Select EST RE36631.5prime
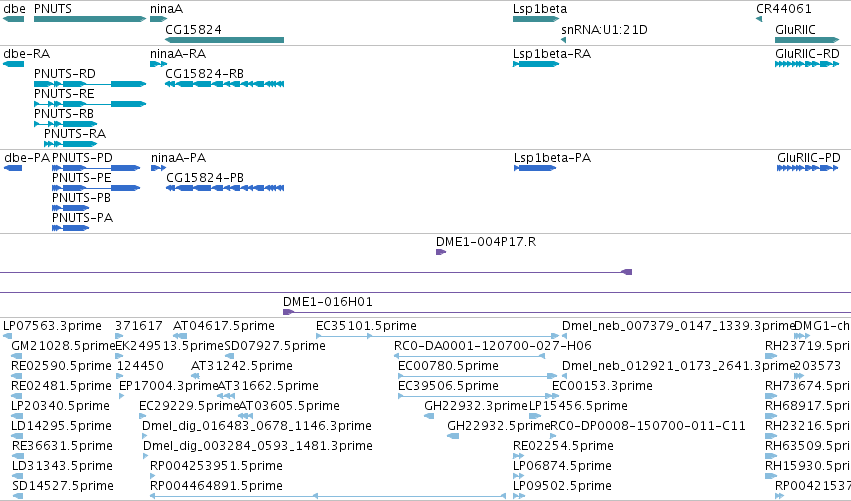Screen dimensions: 851x501 62,446
